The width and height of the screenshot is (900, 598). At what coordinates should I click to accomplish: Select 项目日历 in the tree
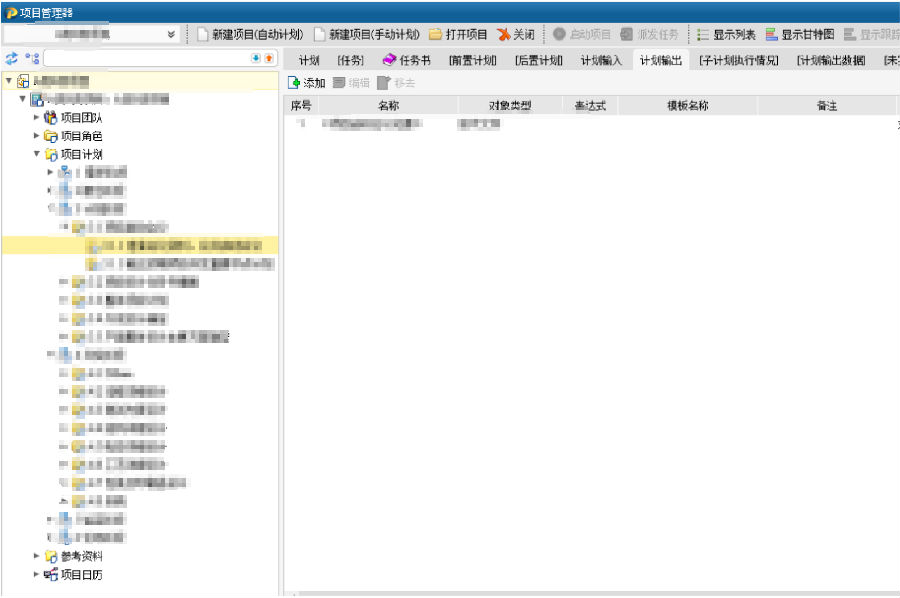point(81,574)
